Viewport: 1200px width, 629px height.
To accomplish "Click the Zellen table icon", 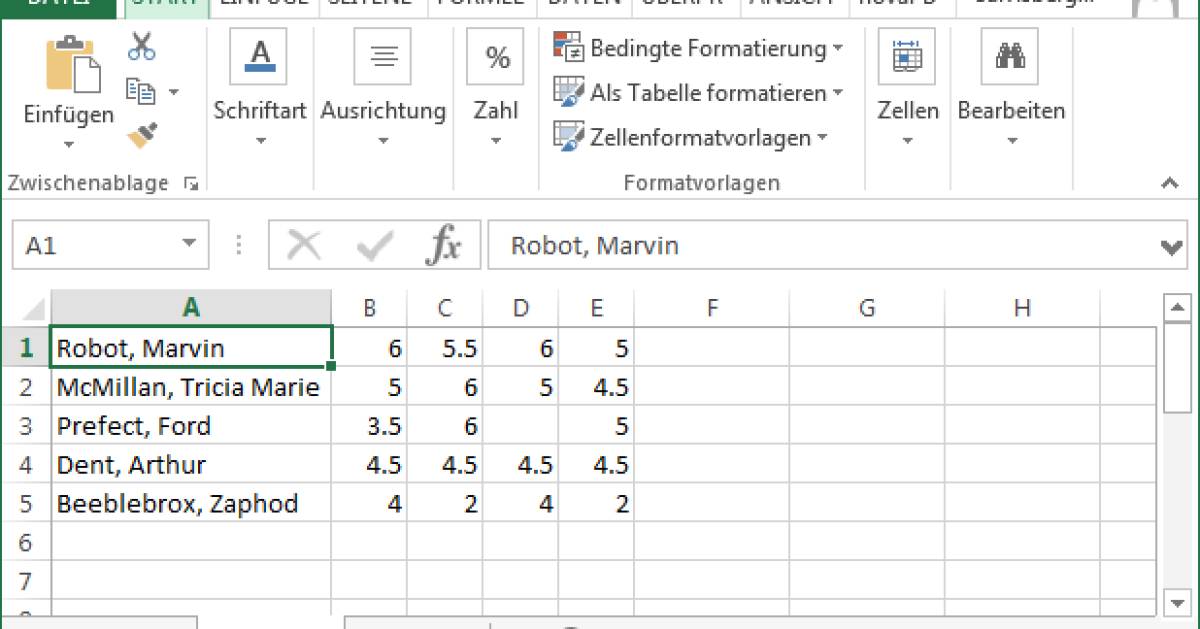I will point(907,58).
